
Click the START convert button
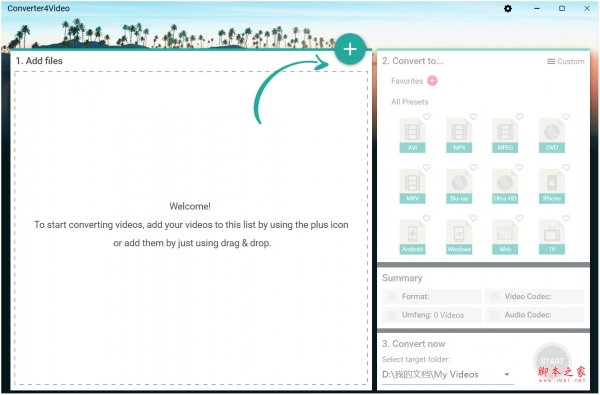(552, 361)
